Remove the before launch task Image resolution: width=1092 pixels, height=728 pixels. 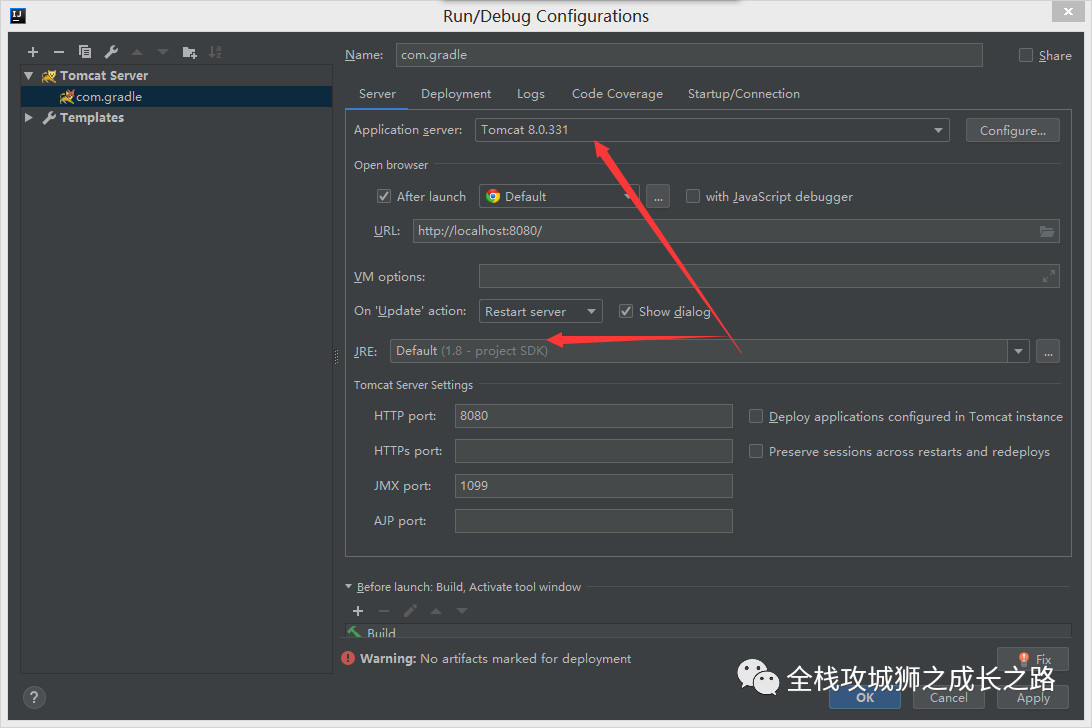[384, 611]
